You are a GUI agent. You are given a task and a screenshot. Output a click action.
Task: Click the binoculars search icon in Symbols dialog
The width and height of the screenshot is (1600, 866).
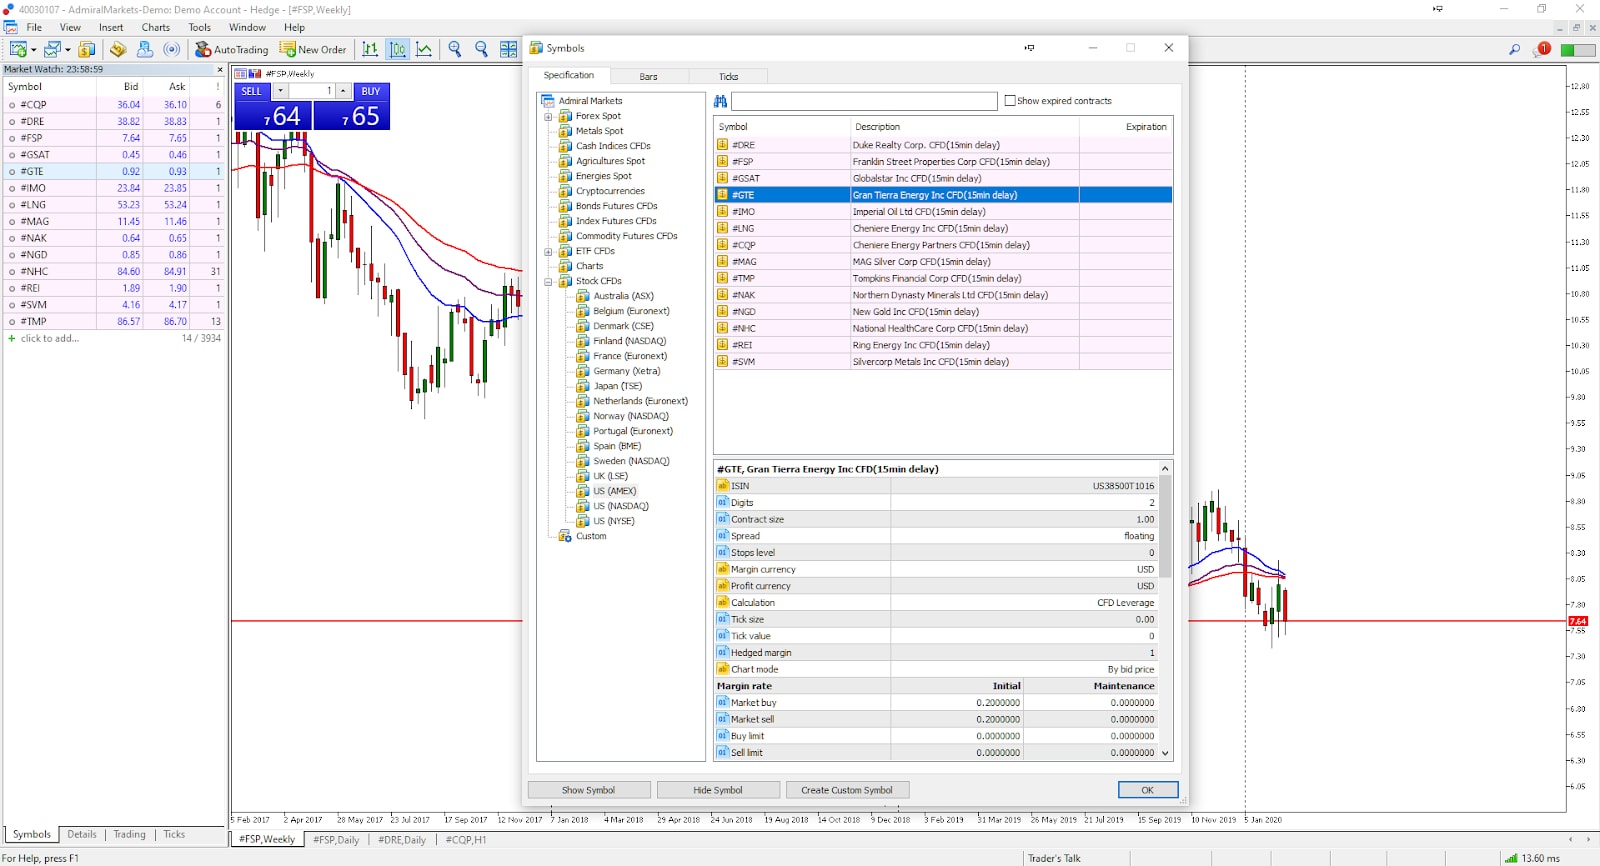pyautogui.click(x=720, y=101)
